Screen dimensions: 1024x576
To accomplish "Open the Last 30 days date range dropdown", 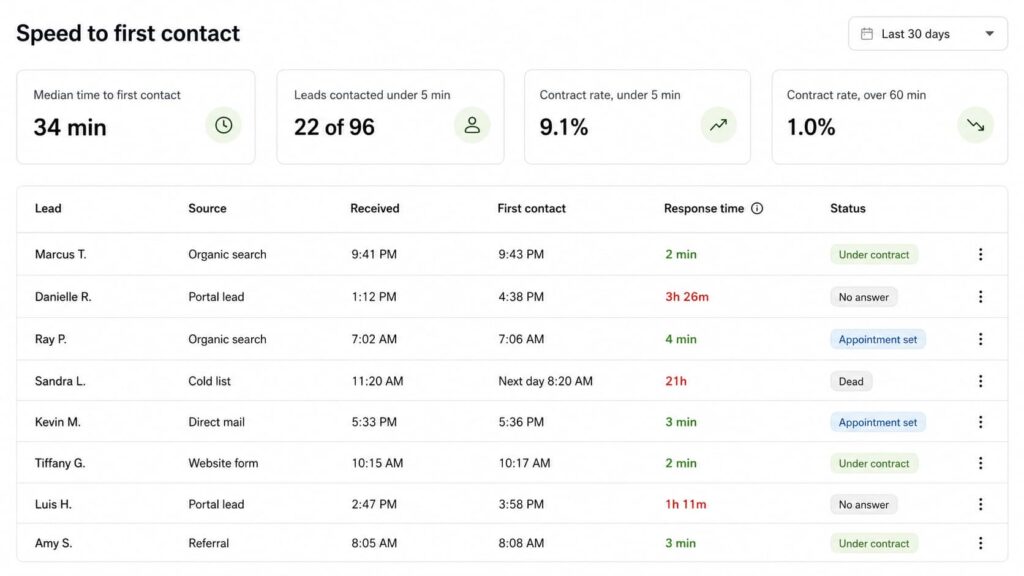I will pyautogui.click(x=927, y=34).
